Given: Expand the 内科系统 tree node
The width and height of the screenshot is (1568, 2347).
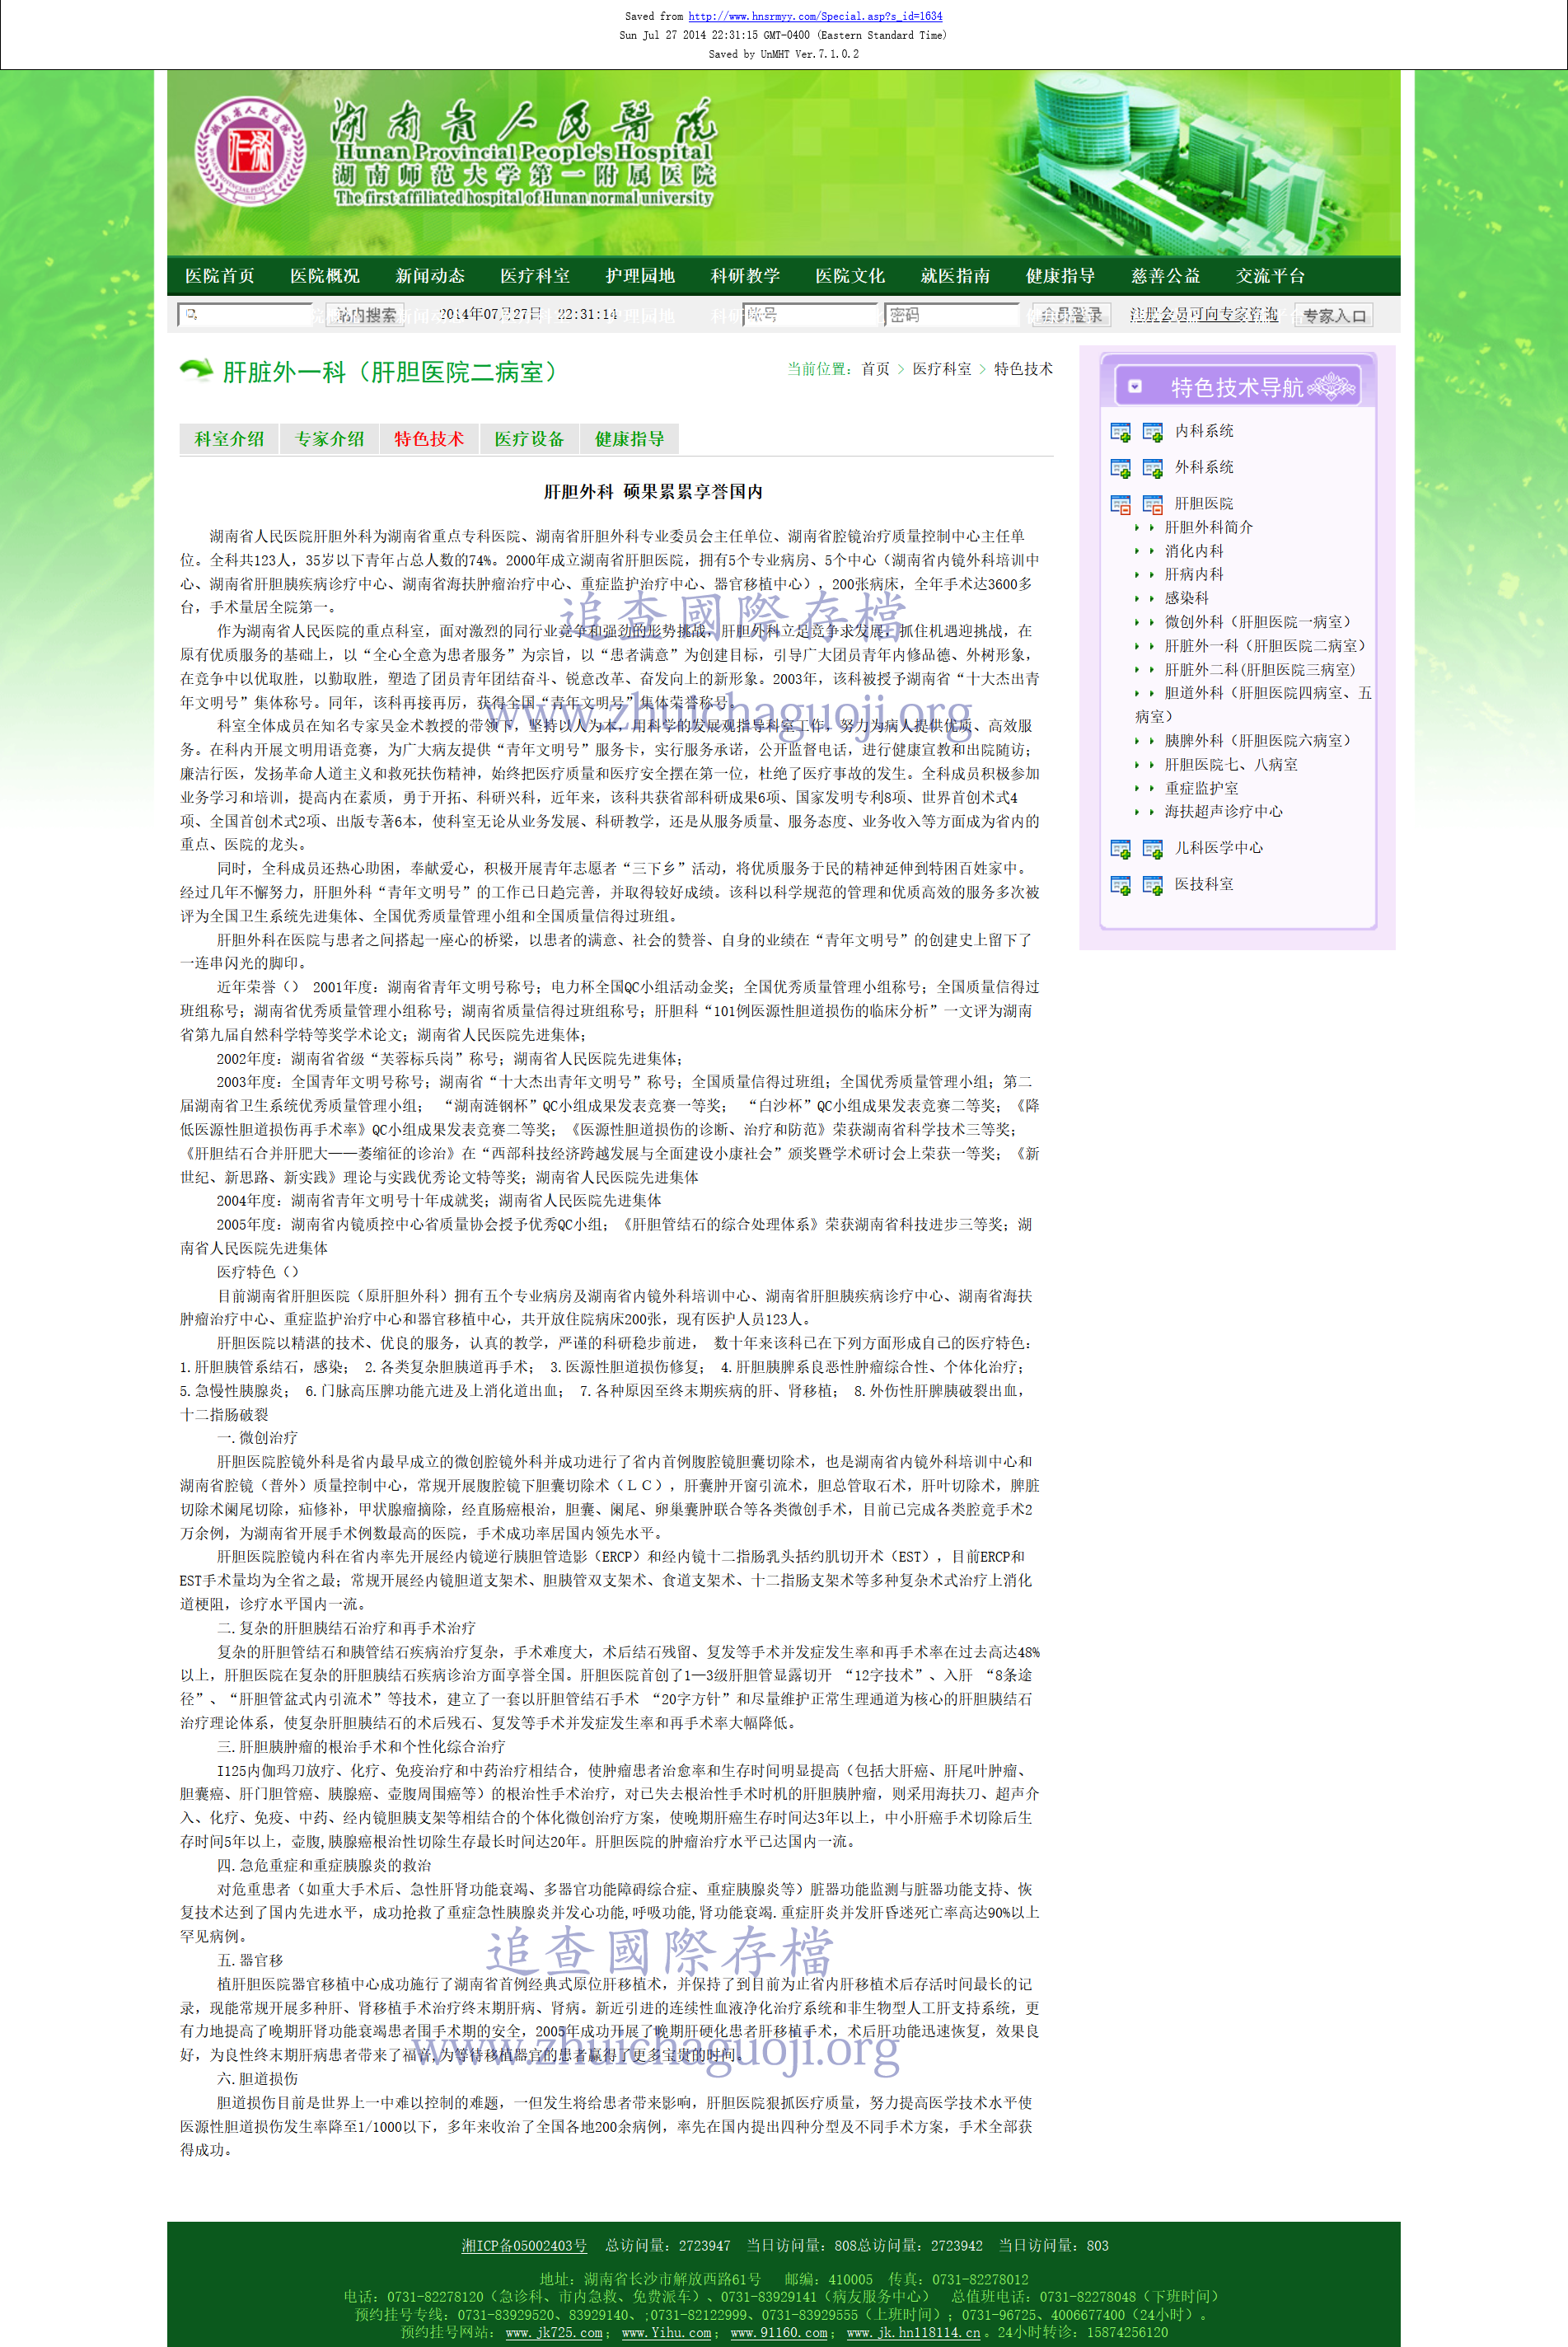Looking at the screenshot, I should pos(1120,432).
